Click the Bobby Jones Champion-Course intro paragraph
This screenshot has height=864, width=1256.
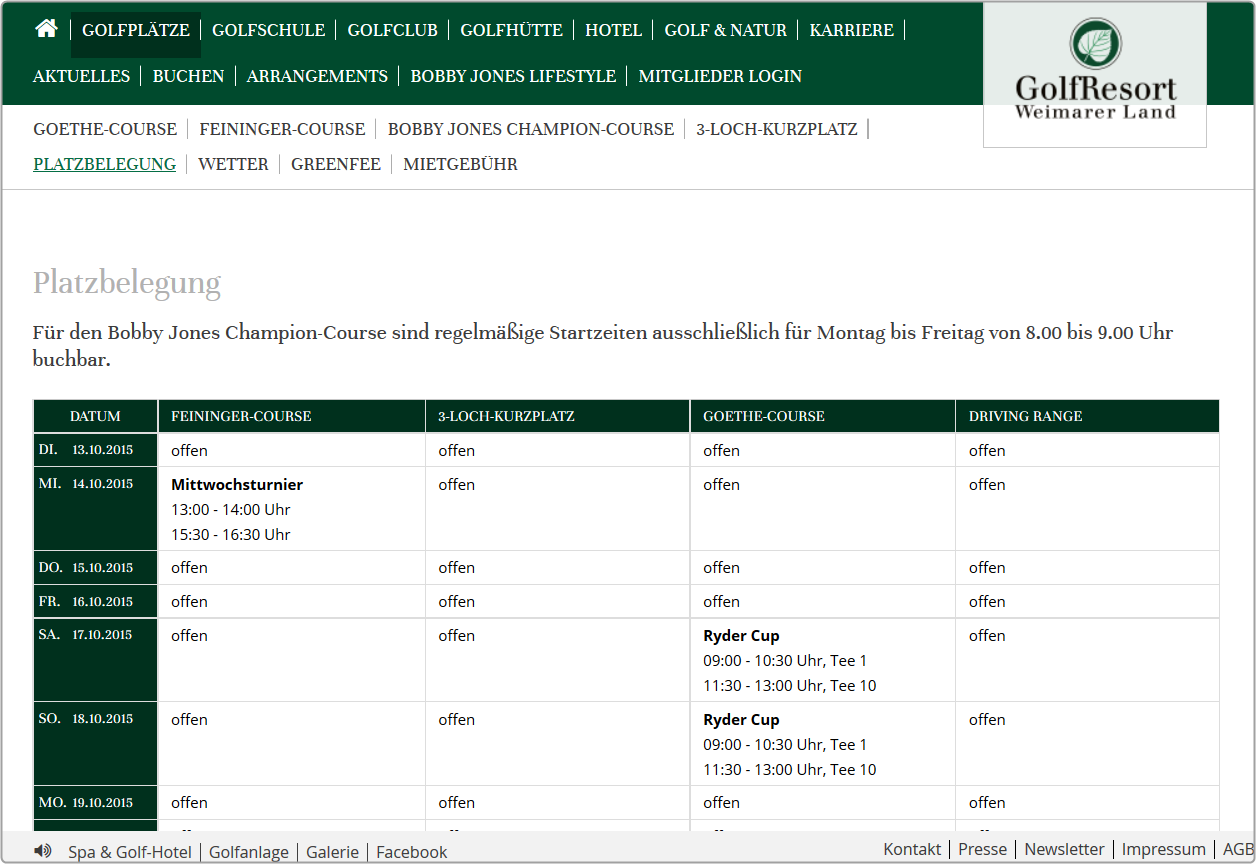(x=603, y=346)
